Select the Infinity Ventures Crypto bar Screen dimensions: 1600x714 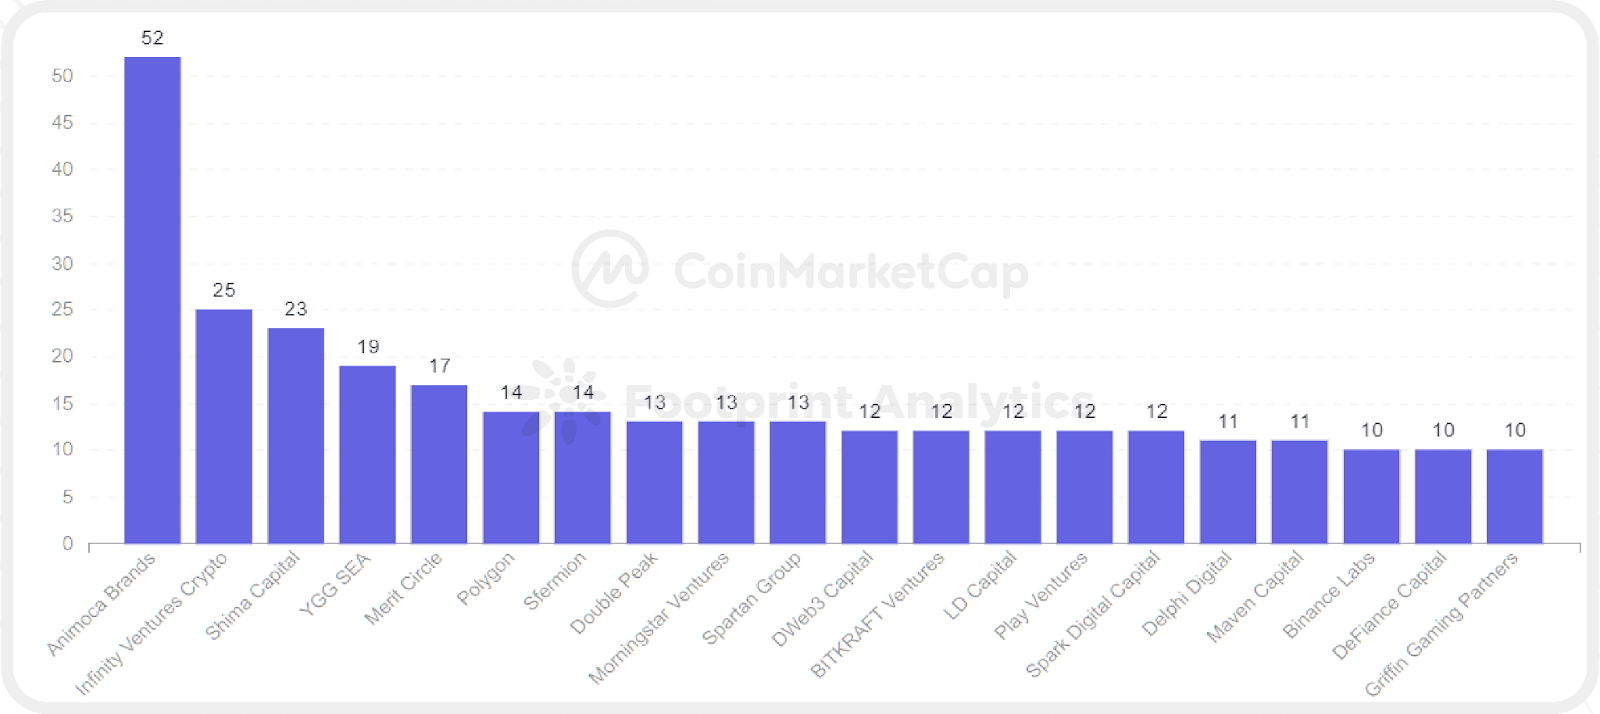pyautogui.click(x=224, y=427)
